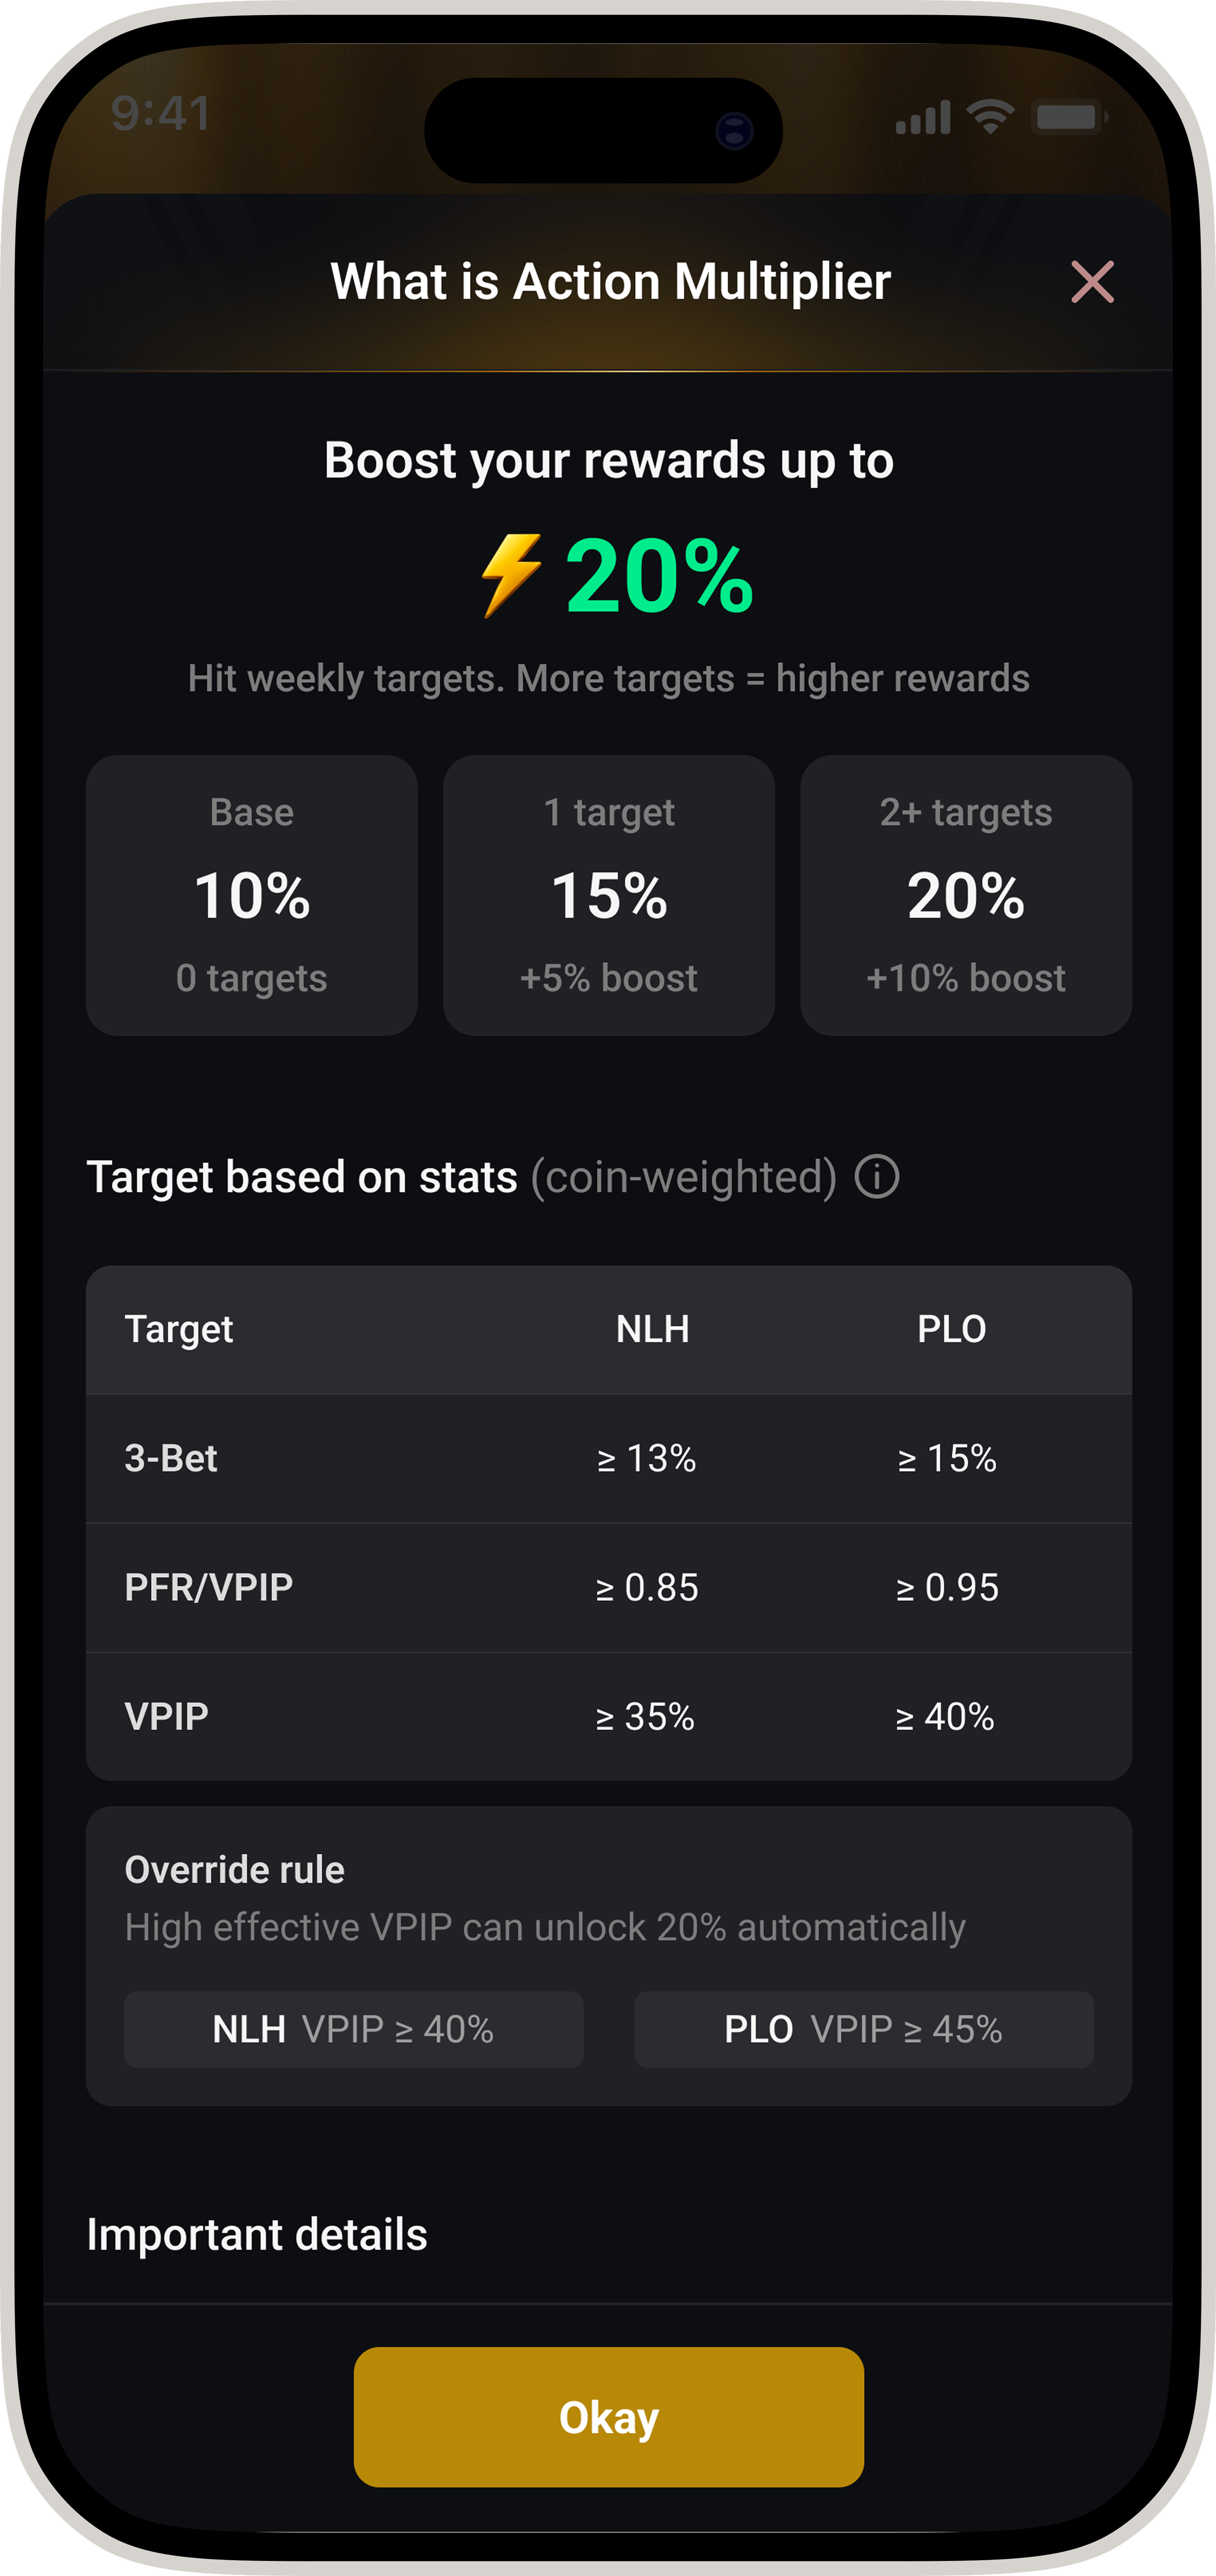Image resolution: width=1216 pixels, height=2576 pixels.
Task: Tap the status bar clock 9:41
Action: 161,114
